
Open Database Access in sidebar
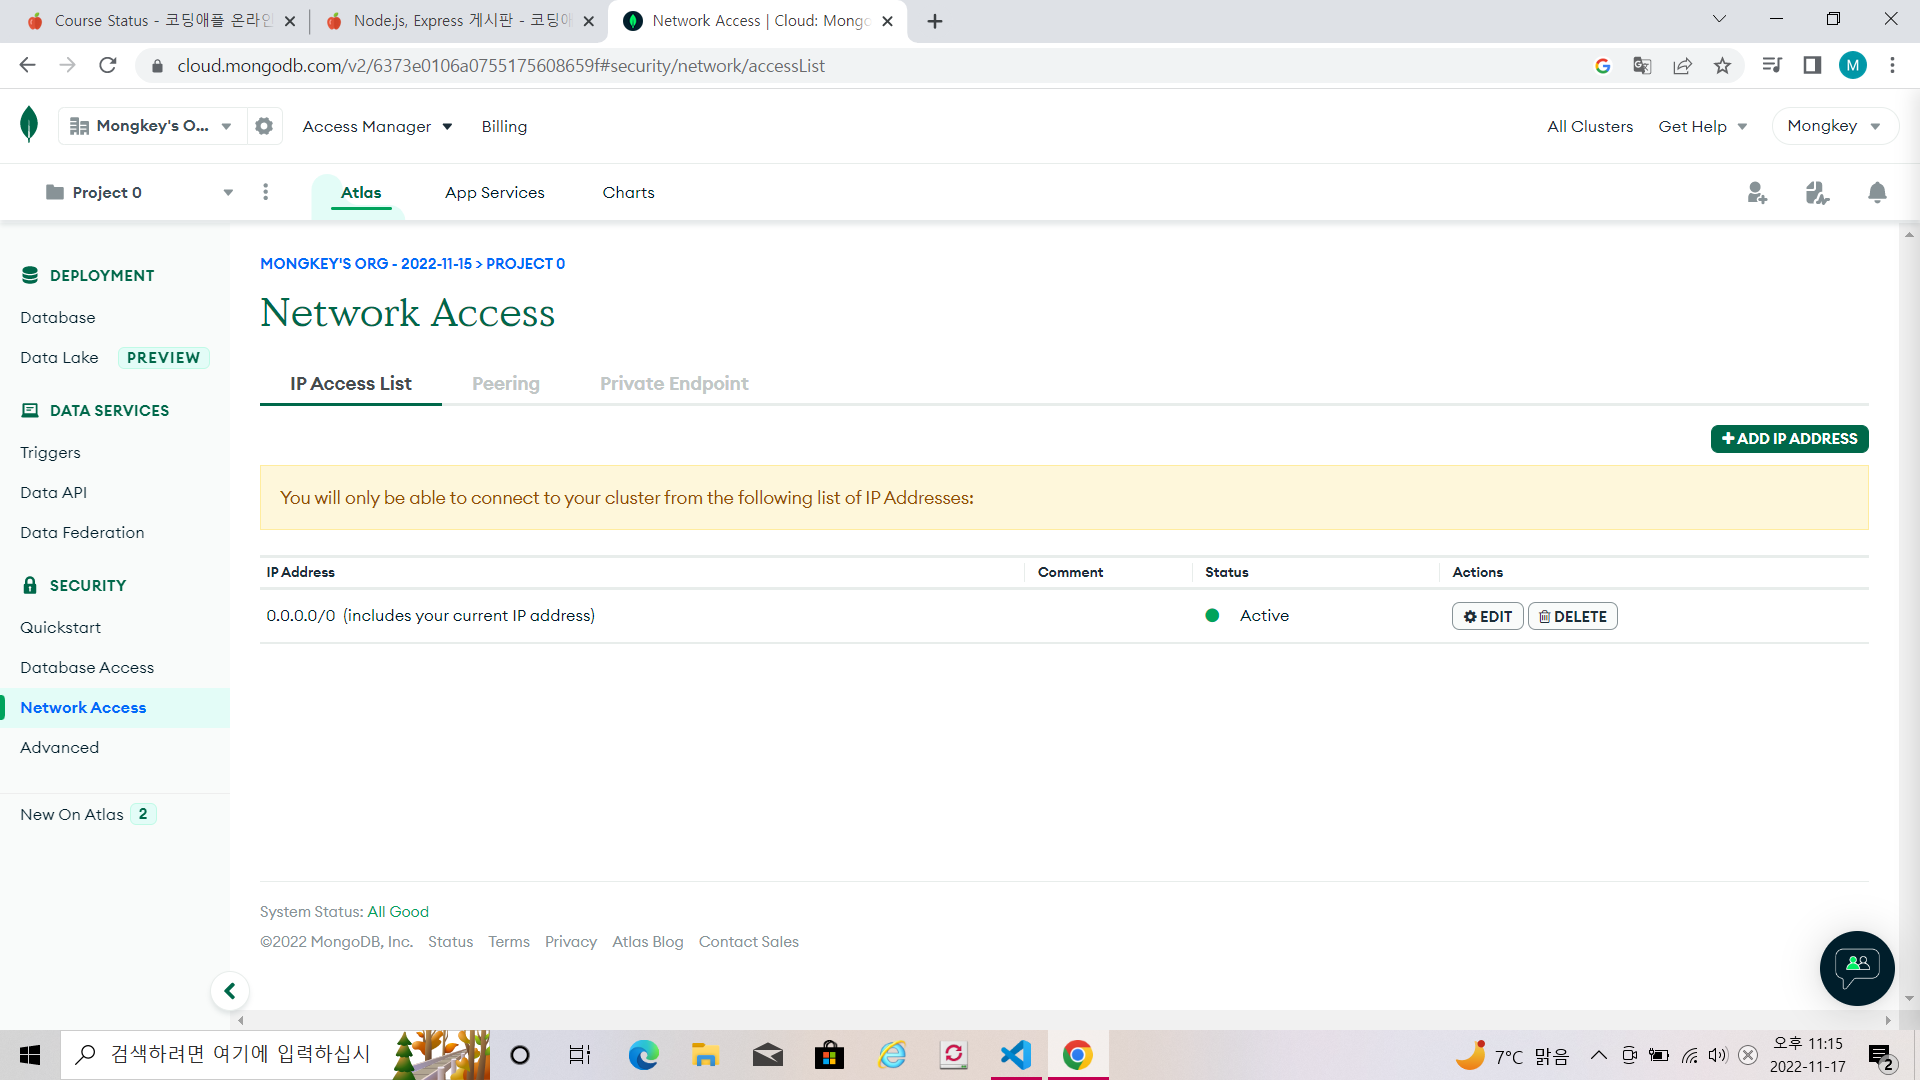coord(87,668)
